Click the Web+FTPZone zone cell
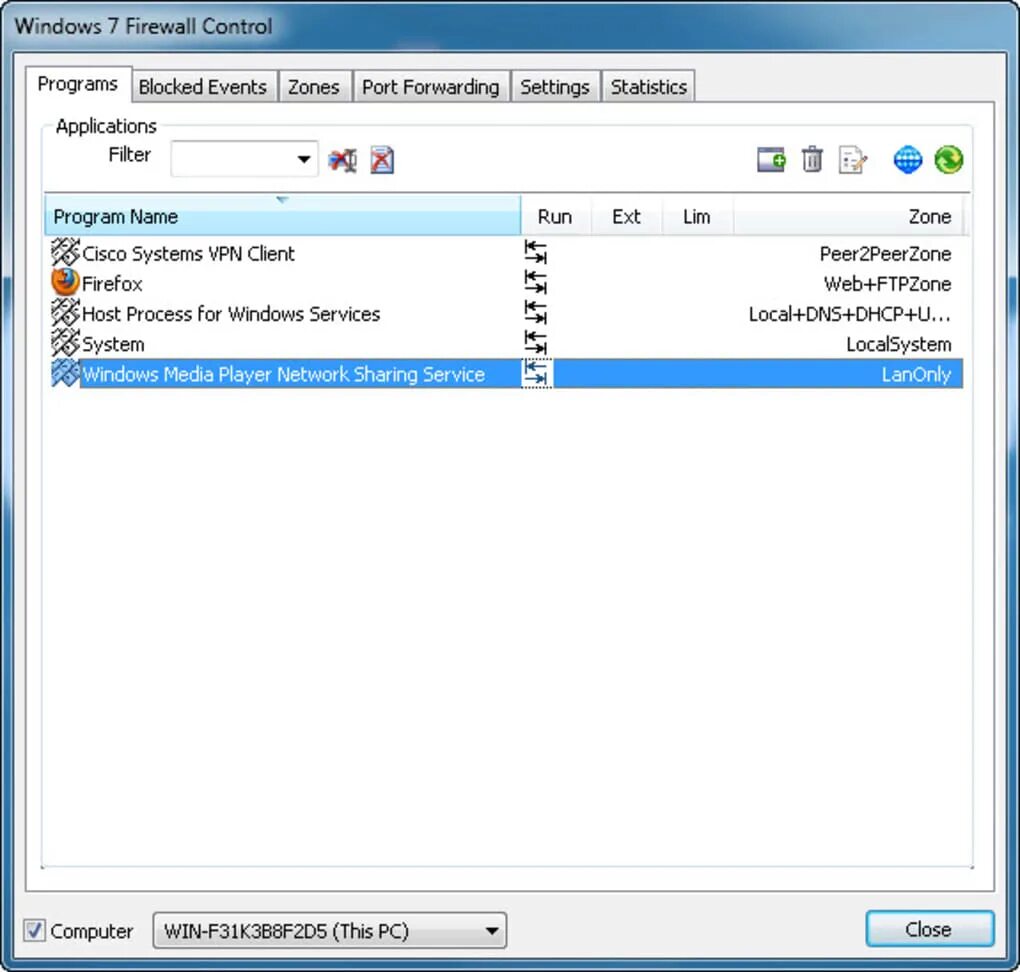Screen dimensions: 1020x972 coord(887,284)
